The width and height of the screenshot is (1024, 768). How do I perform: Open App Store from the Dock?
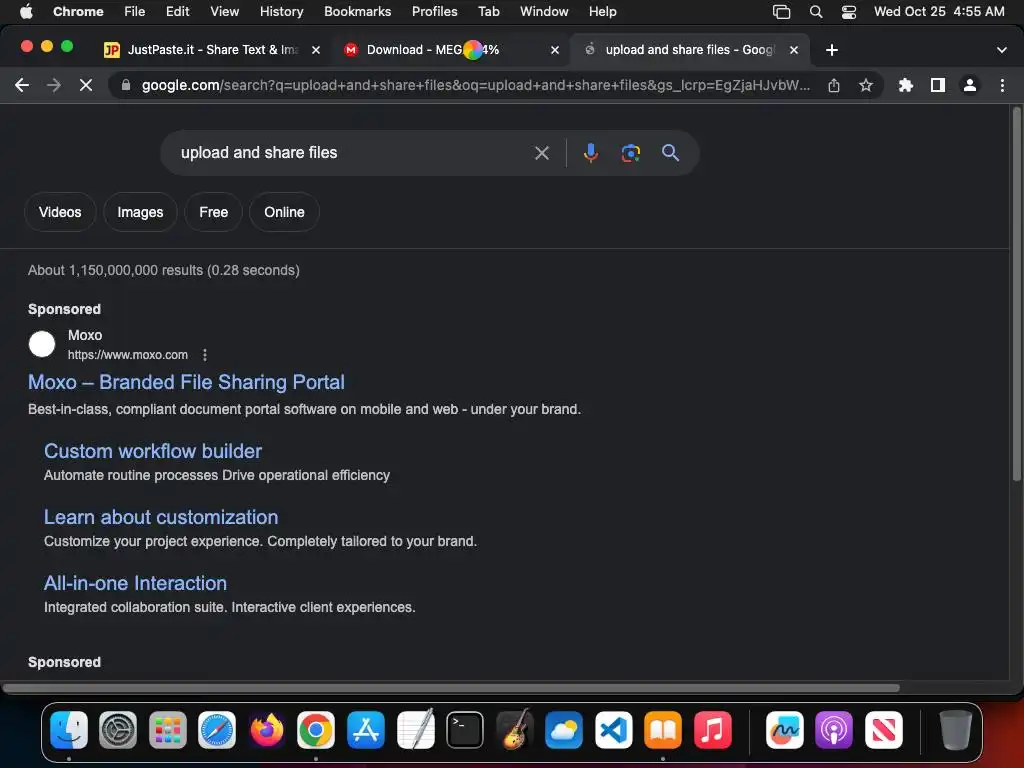[x=366, y=729]
